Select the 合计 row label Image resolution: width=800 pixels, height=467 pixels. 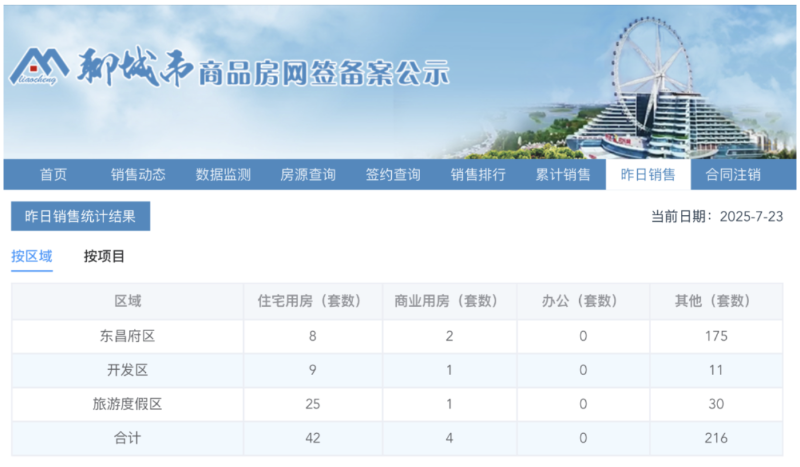128,438
